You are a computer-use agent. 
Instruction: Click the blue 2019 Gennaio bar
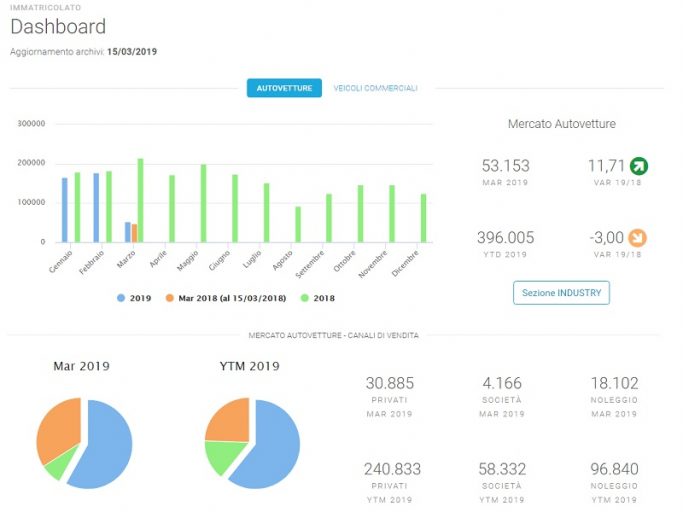click(x=65, y=210)
